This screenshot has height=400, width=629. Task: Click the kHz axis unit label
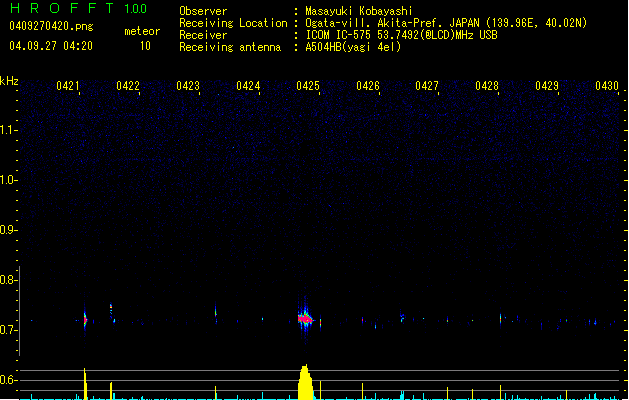(x=9, y=80)
